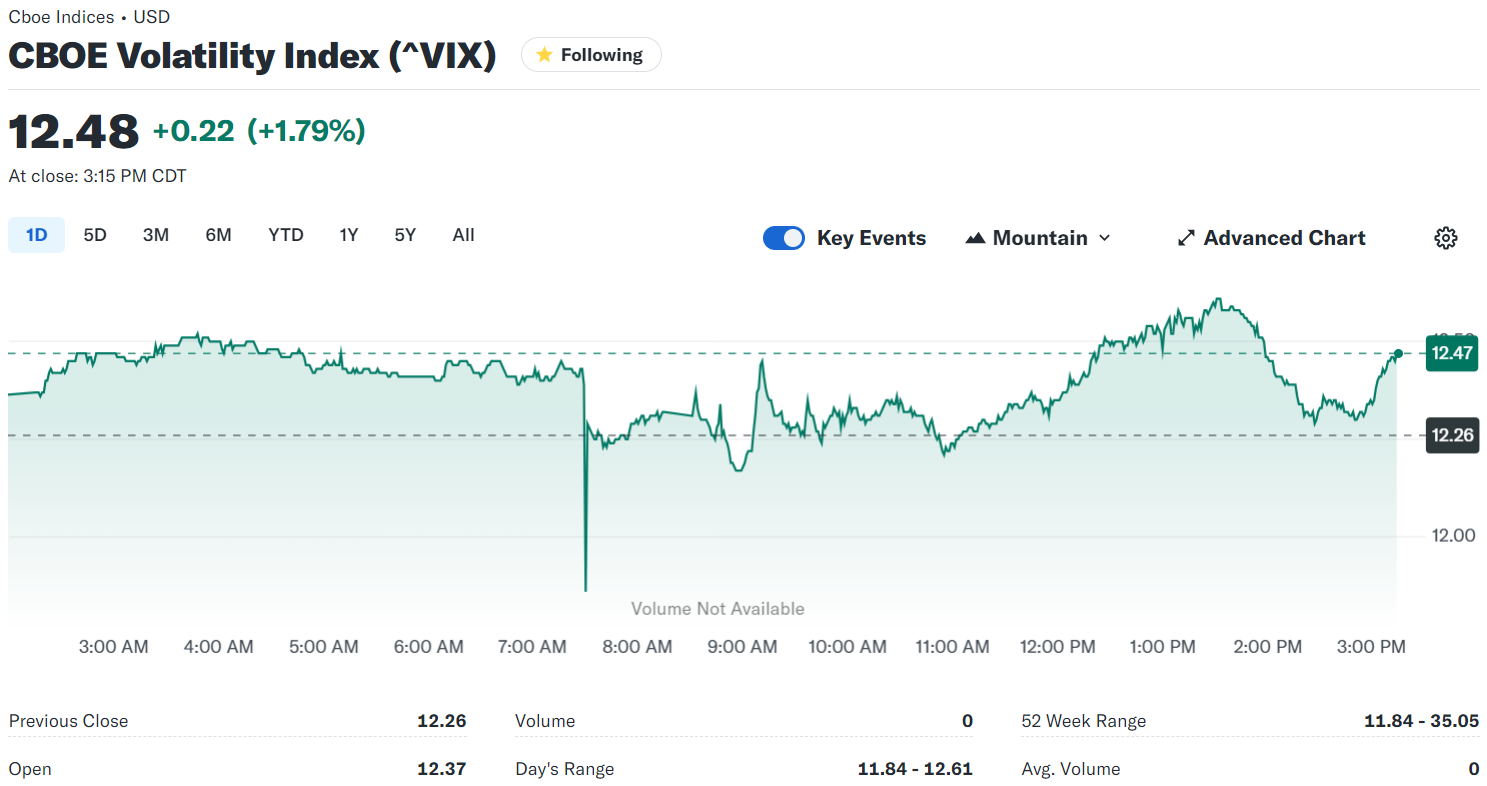Click the Cboe Indices • USD text
Screen dimensions: 1487x786
tap(89, 17)
